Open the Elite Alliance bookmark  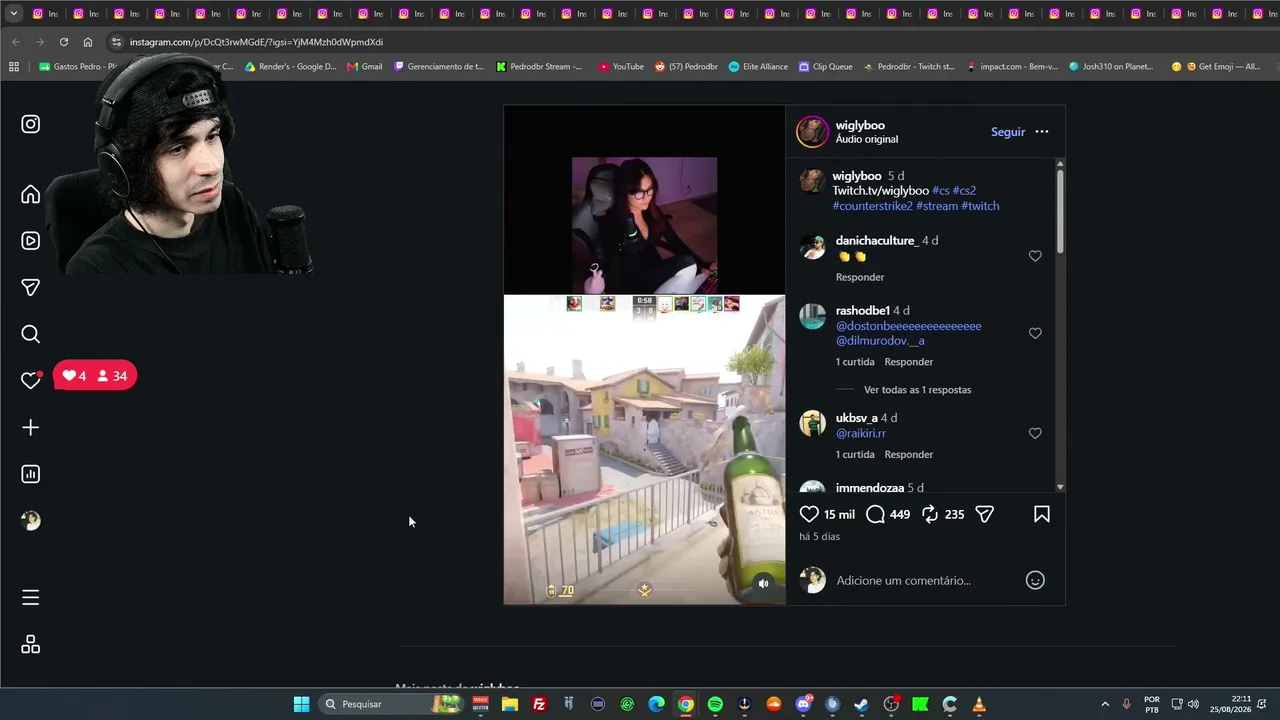[758, 67]
